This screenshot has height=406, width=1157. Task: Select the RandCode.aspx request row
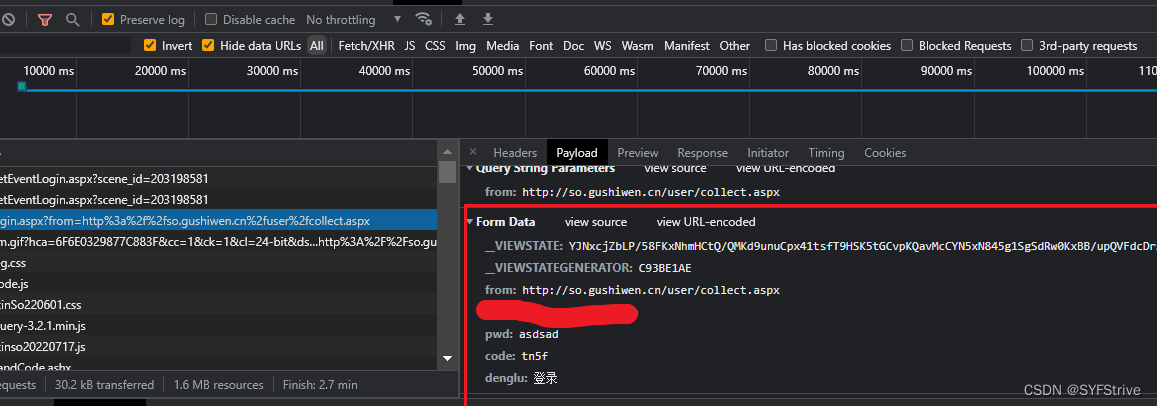(218, 365)
